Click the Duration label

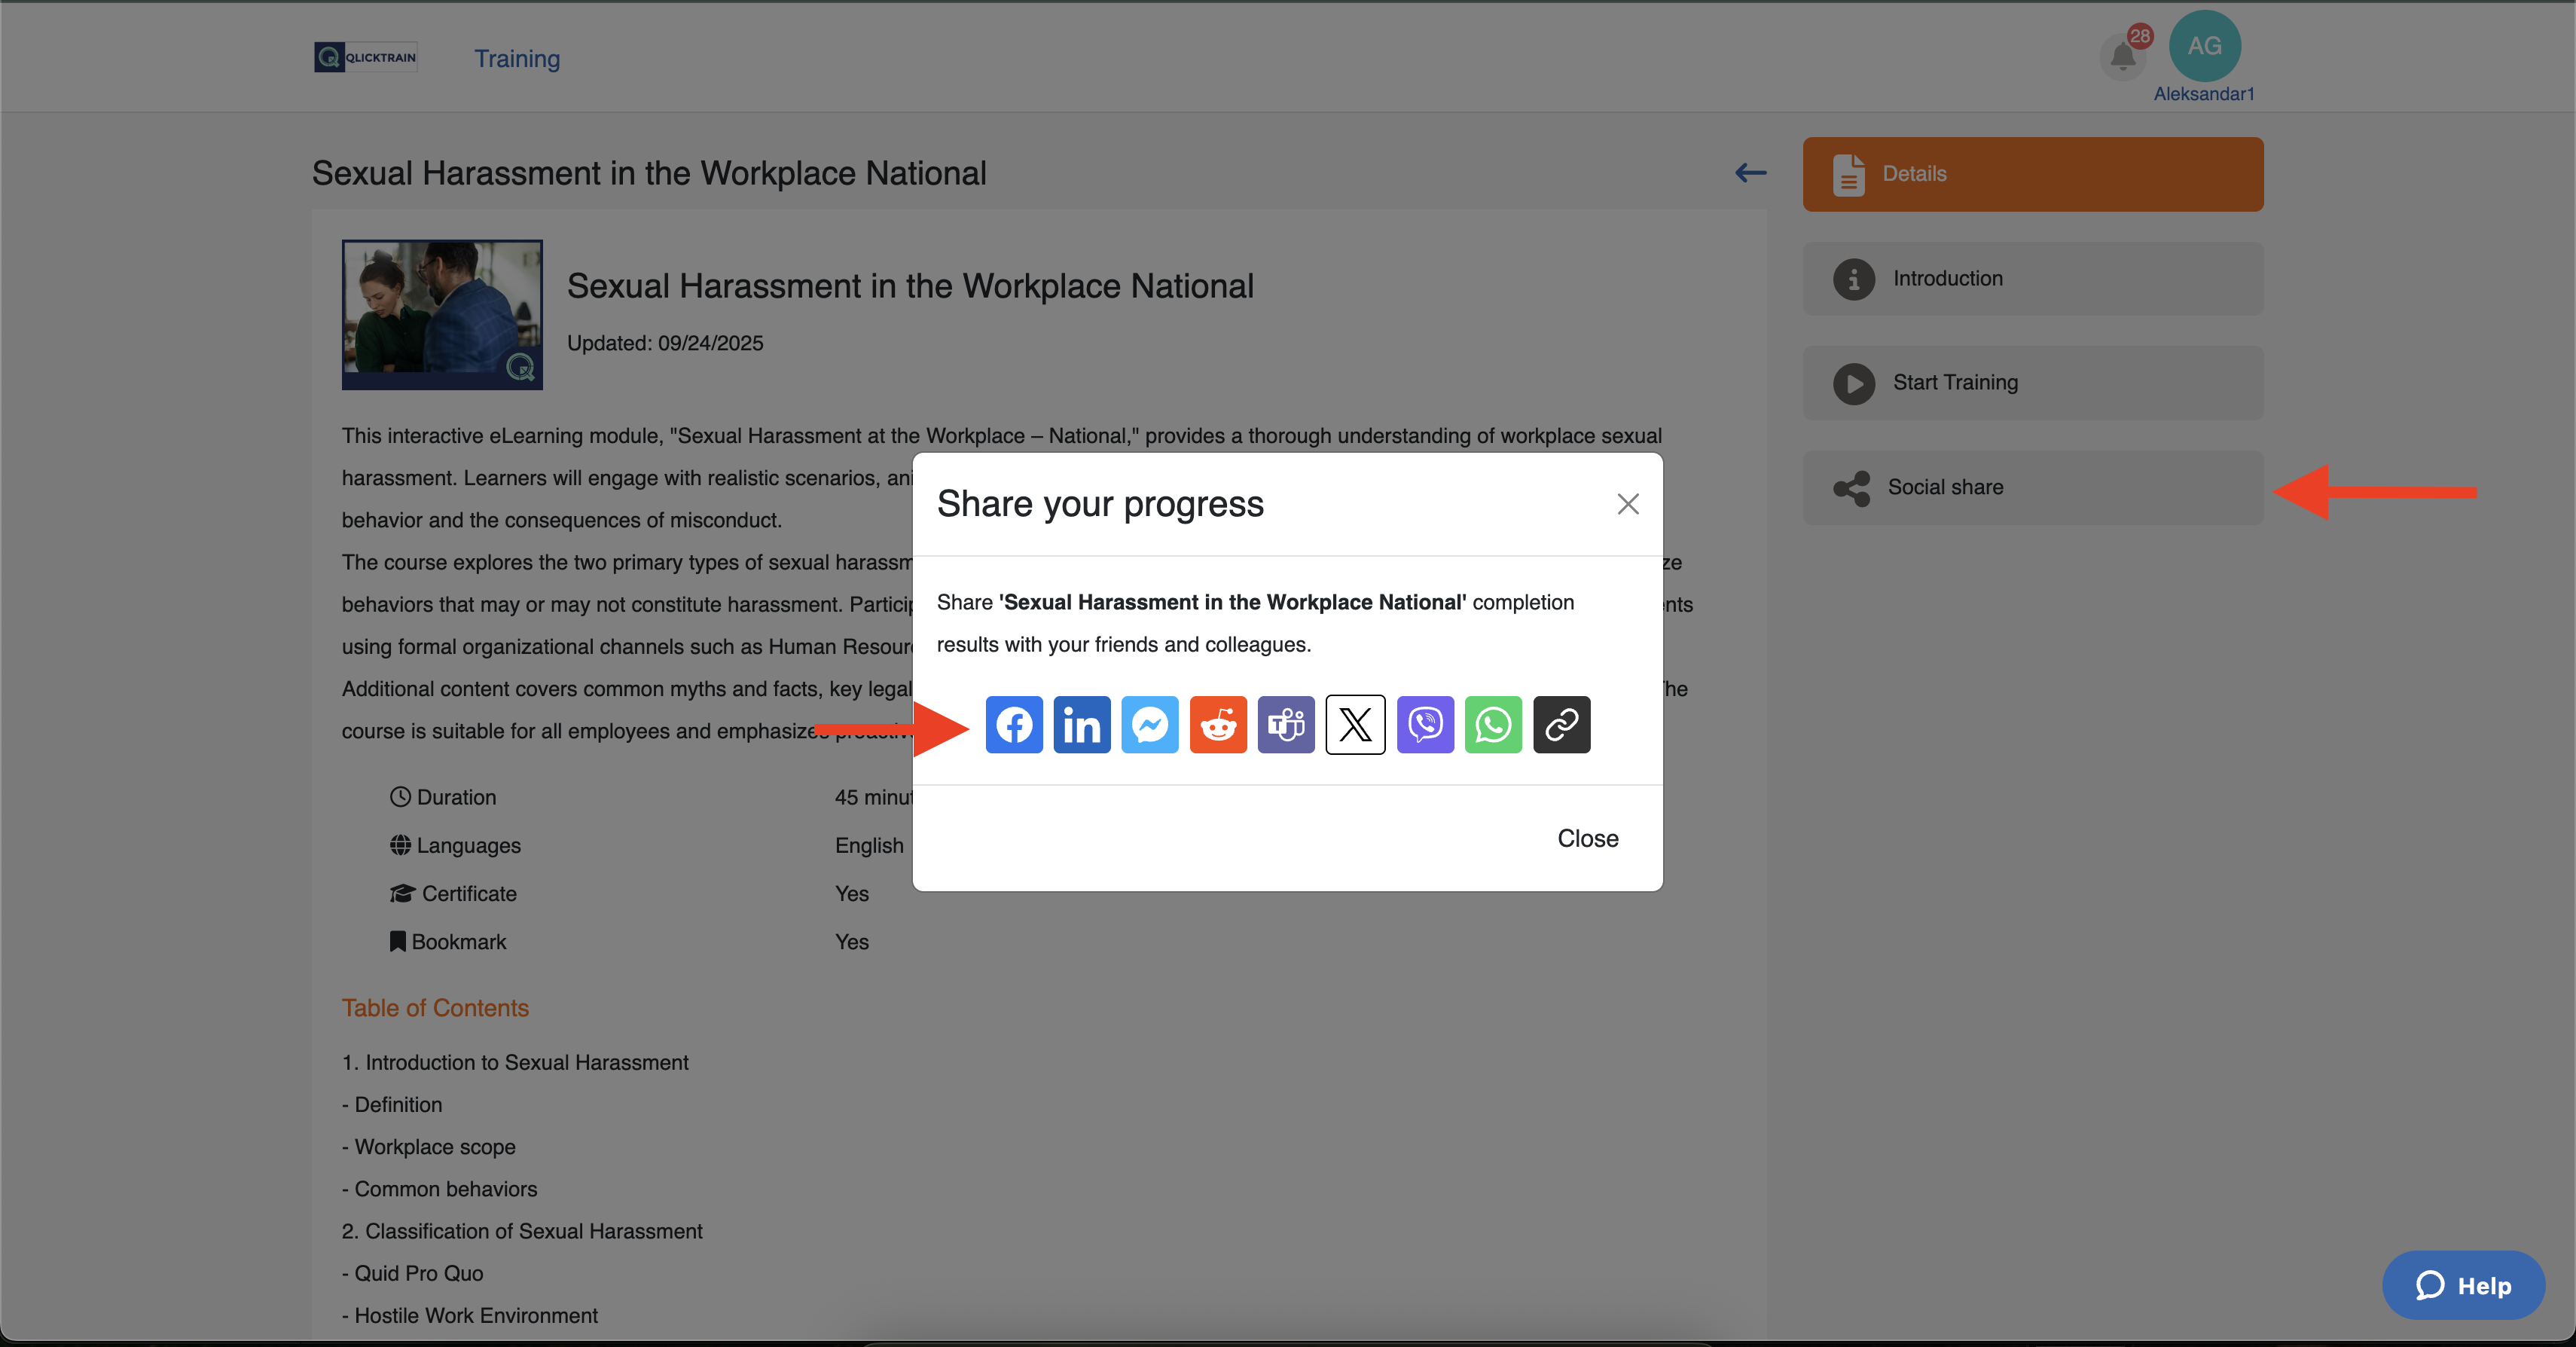tap(456, 797)
